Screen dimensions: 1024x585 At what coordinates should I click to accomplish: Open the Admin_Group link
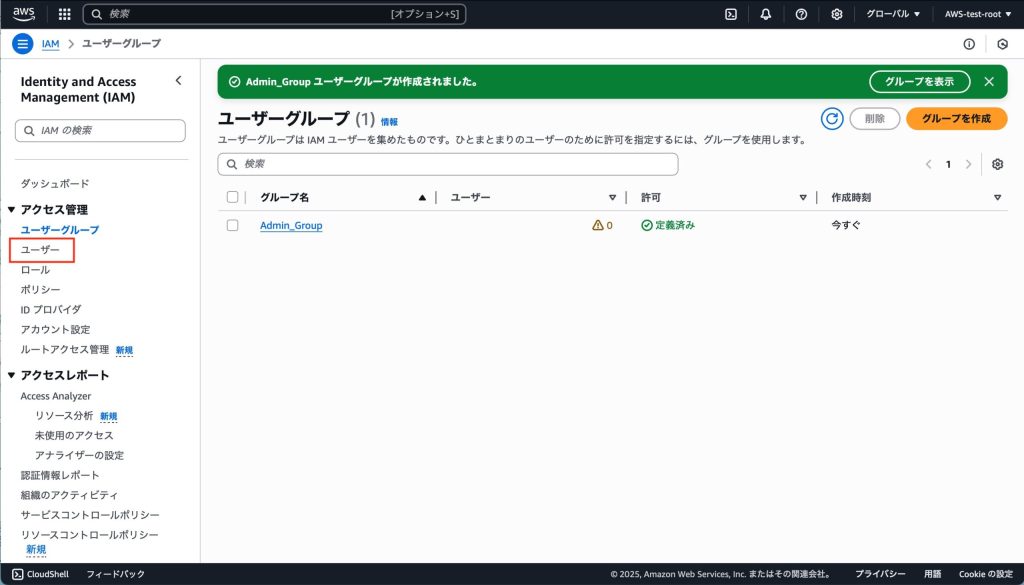(x=291, y=225)
